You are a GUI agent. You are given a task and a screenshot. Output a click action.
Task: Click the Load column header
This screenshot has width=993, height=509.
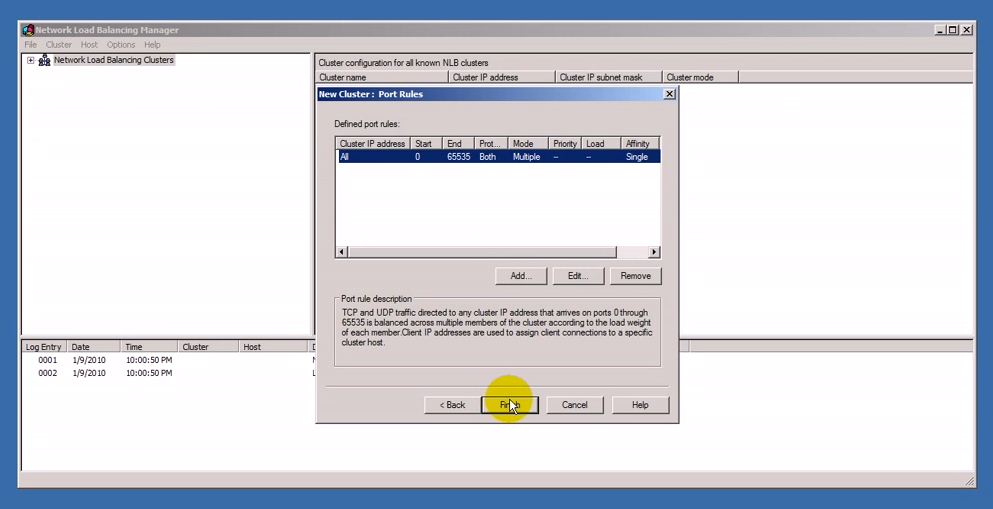click(600, 144)
